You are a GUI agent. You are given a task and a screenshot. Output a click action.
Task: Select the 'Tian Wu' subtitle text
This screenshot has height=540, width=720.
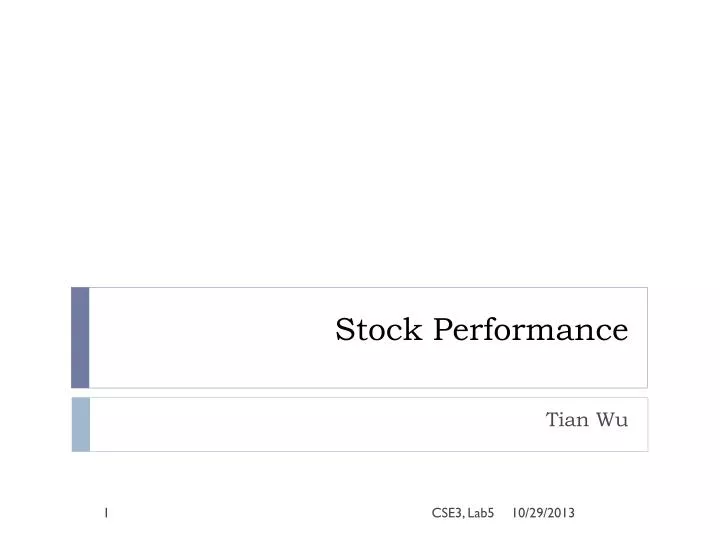(586, 419)
